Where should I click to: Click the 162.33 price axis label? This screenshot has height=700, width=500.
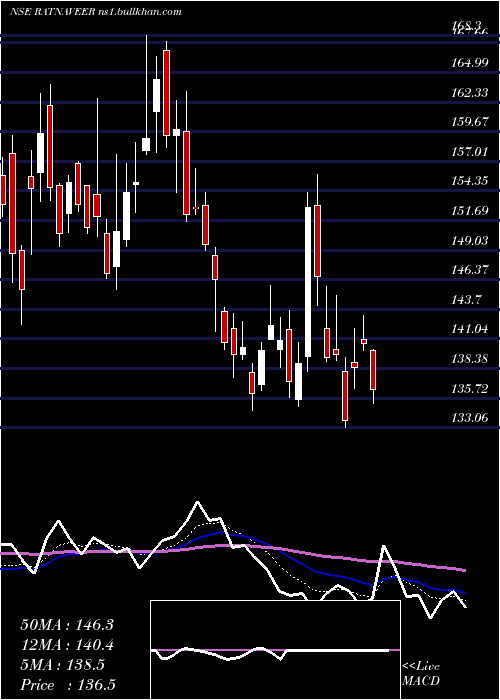click(470, 92)
